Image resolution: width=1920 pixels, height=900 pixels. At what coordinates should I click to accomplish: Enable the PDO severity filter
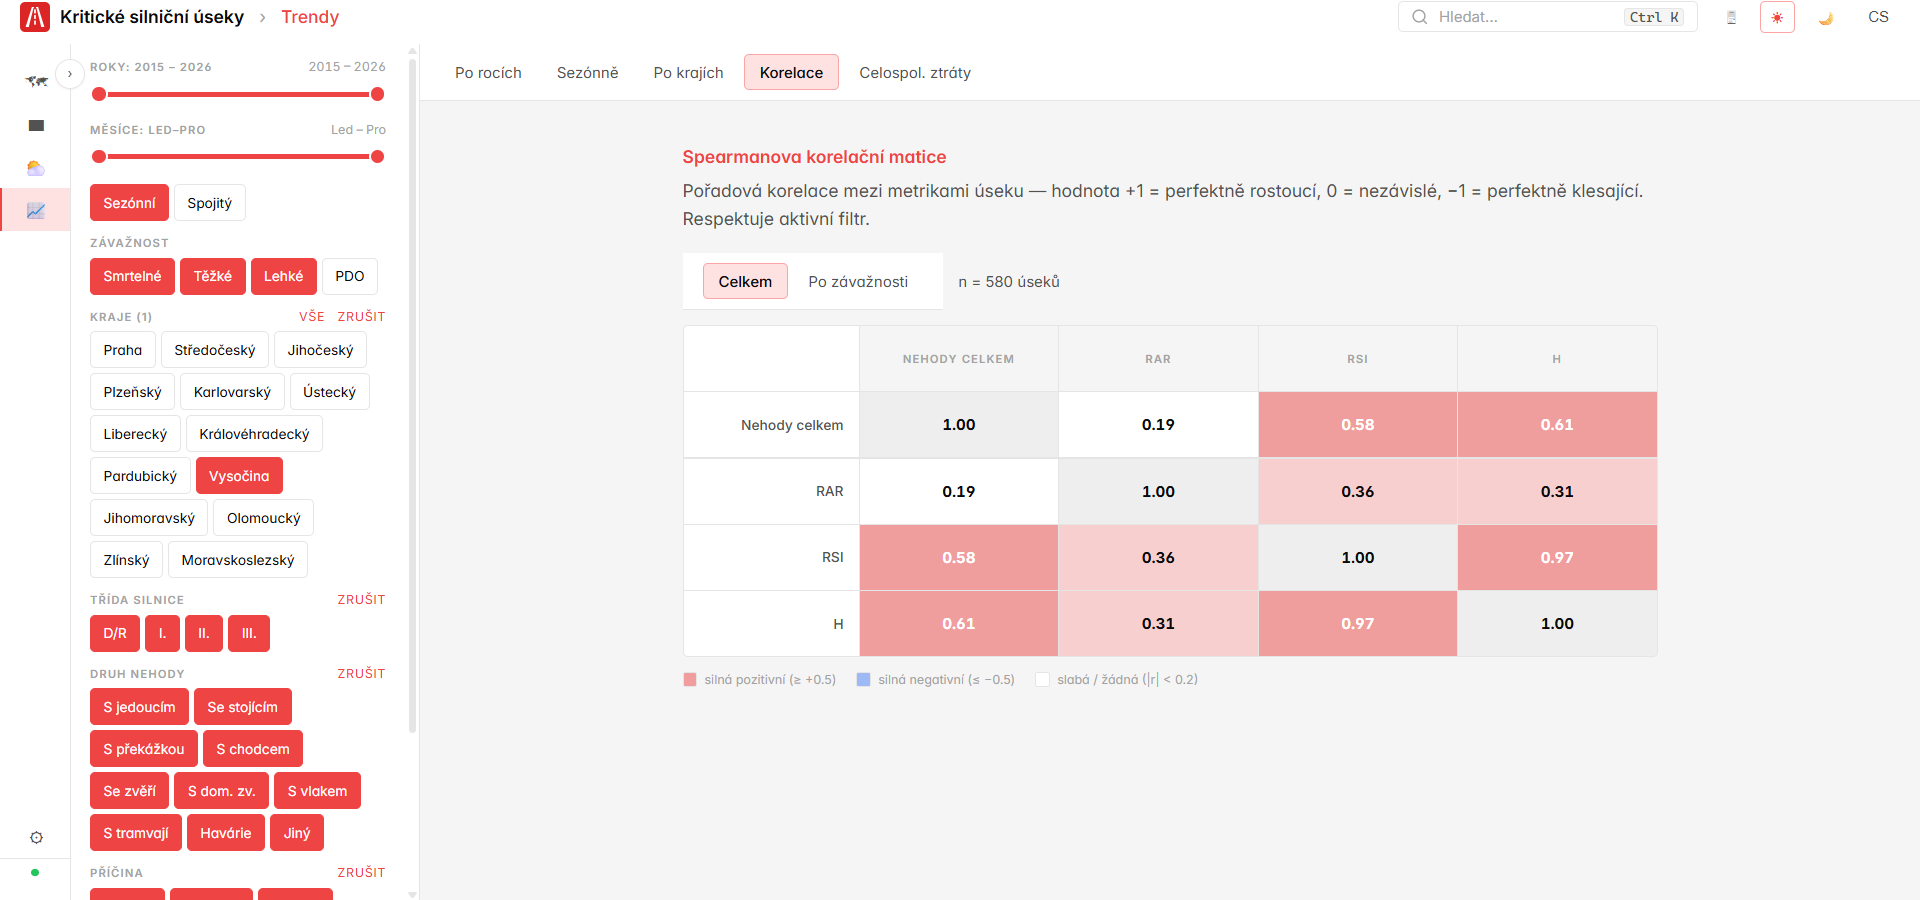tap(350, 276)
